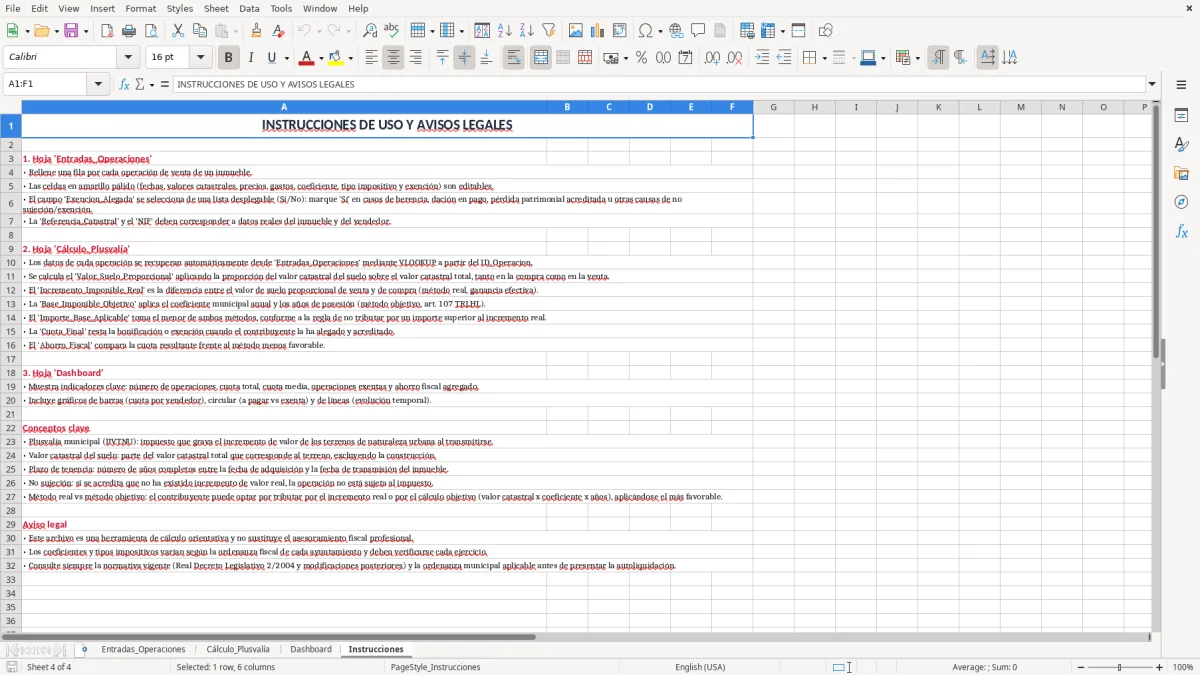This screenshot has width=1200, height=675.
Task: Toggle Center Vertically alignment
Action: point(464,58)
